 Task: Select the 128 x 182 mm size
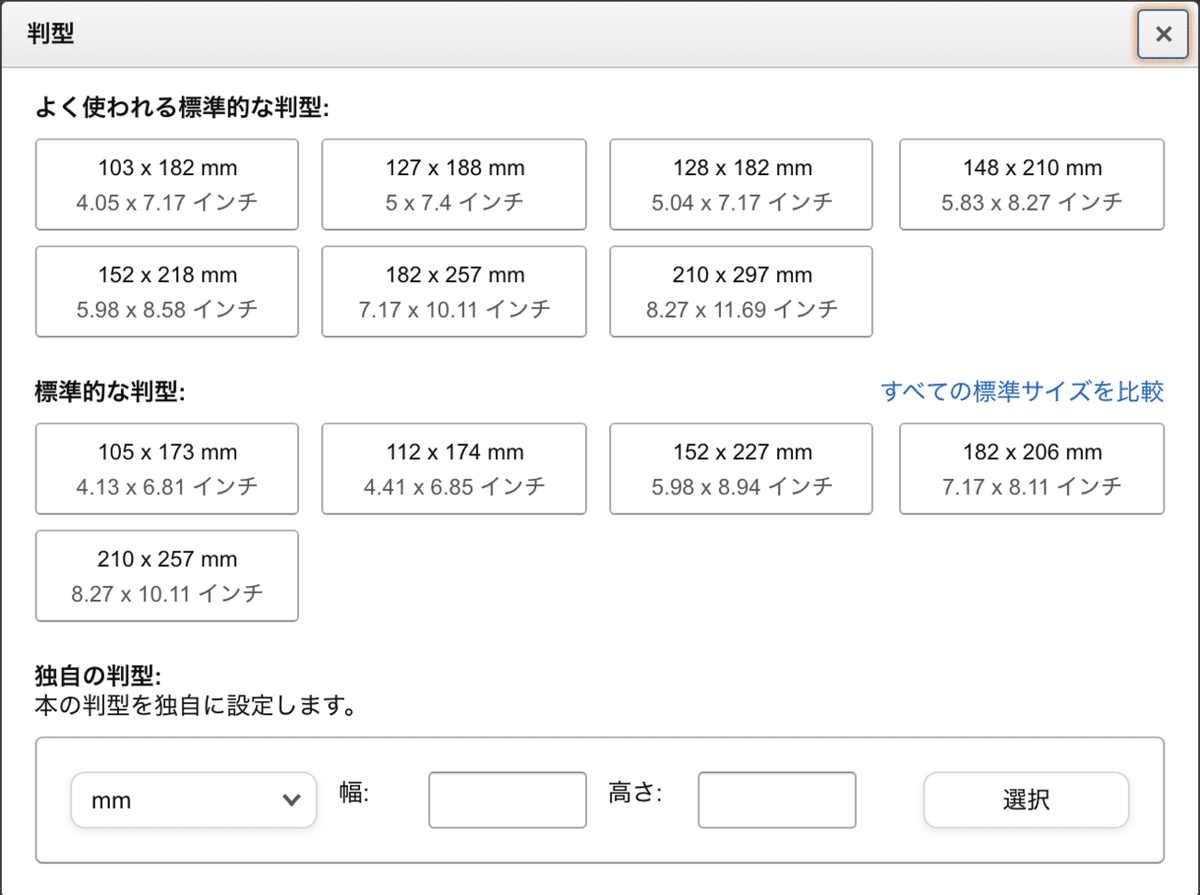tap(740, 184)
